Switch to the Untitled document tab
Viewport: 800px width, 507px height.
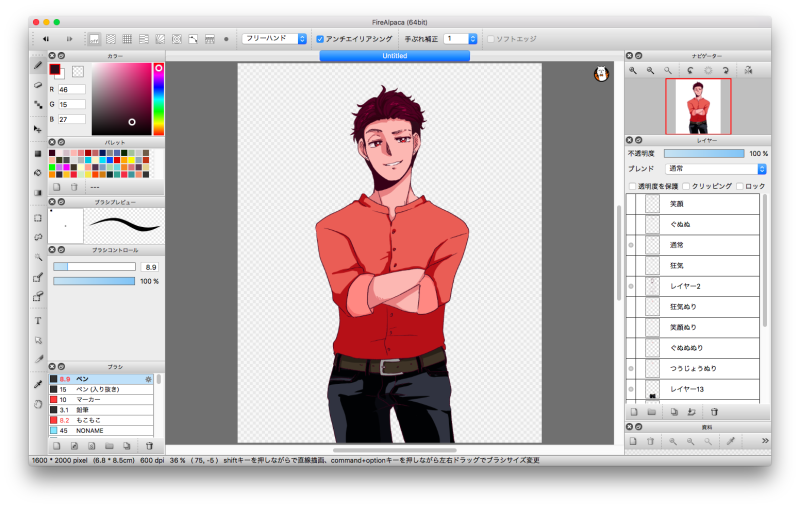pyautogui.click(x=394, y=56)
